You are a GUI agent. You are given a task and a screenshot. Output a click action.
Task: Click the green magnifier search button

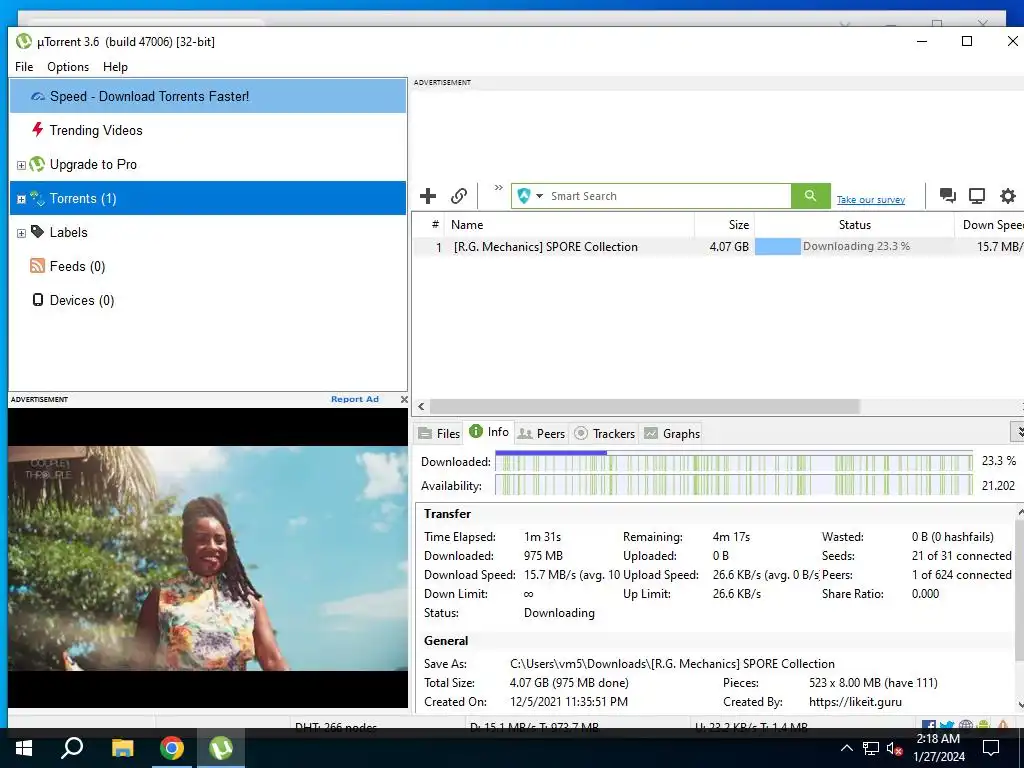pyautogui.click(x=810, y=196)
